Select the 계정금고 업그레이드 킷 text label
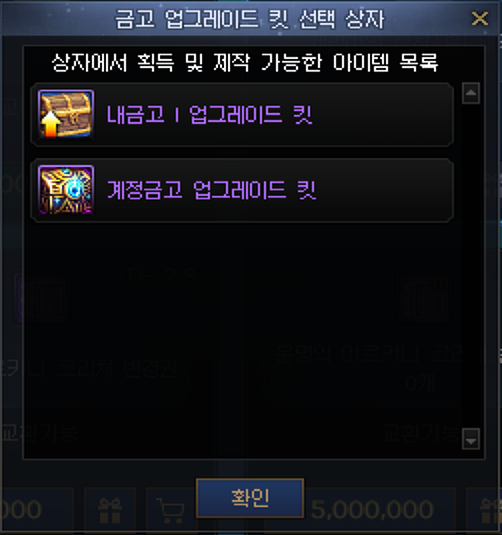The height and width of the screenshot is (535, 502). (212, 190)
